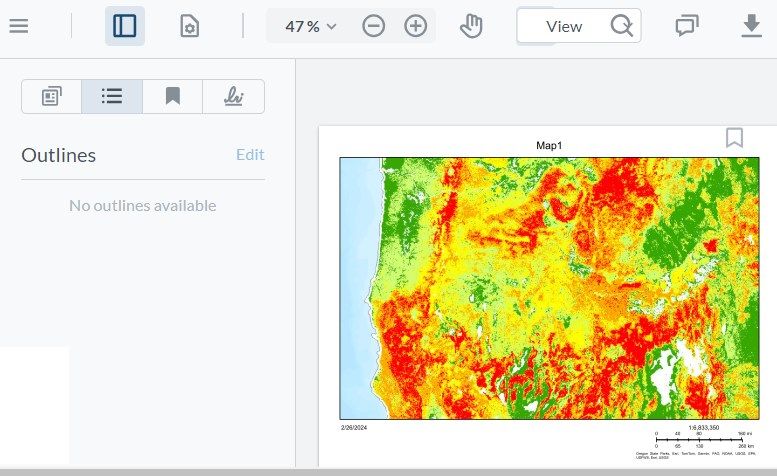Switch to signatures sidebar tab
The width and height of the screenshot is (777, 476).
click(x=233, y=96)
